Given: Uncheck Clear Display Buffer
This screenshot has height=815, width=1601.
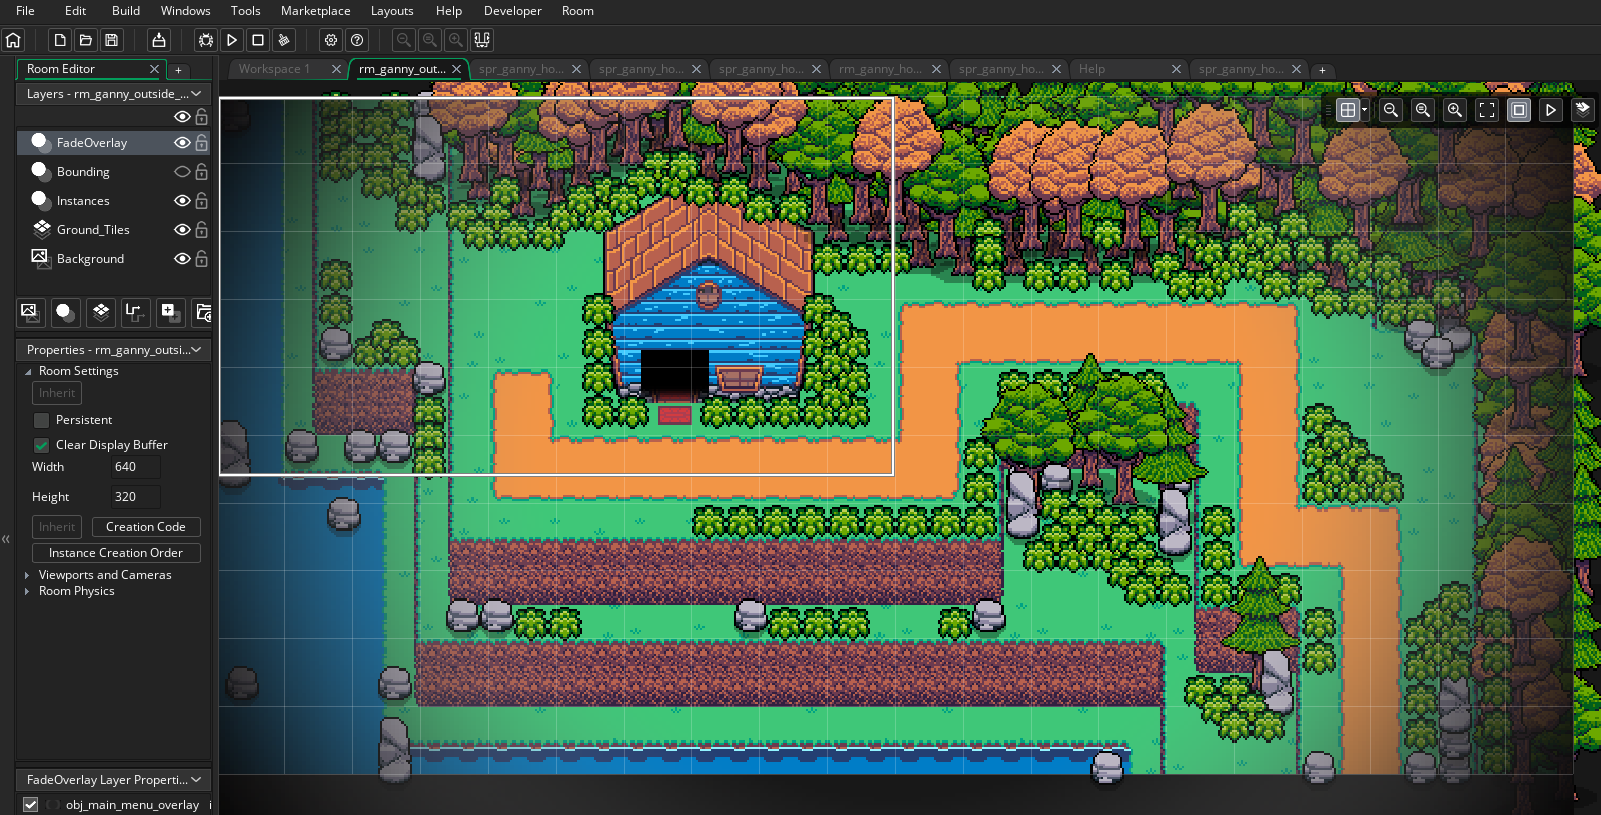Looking at the screenshot, I should click(x=41, y=445).
